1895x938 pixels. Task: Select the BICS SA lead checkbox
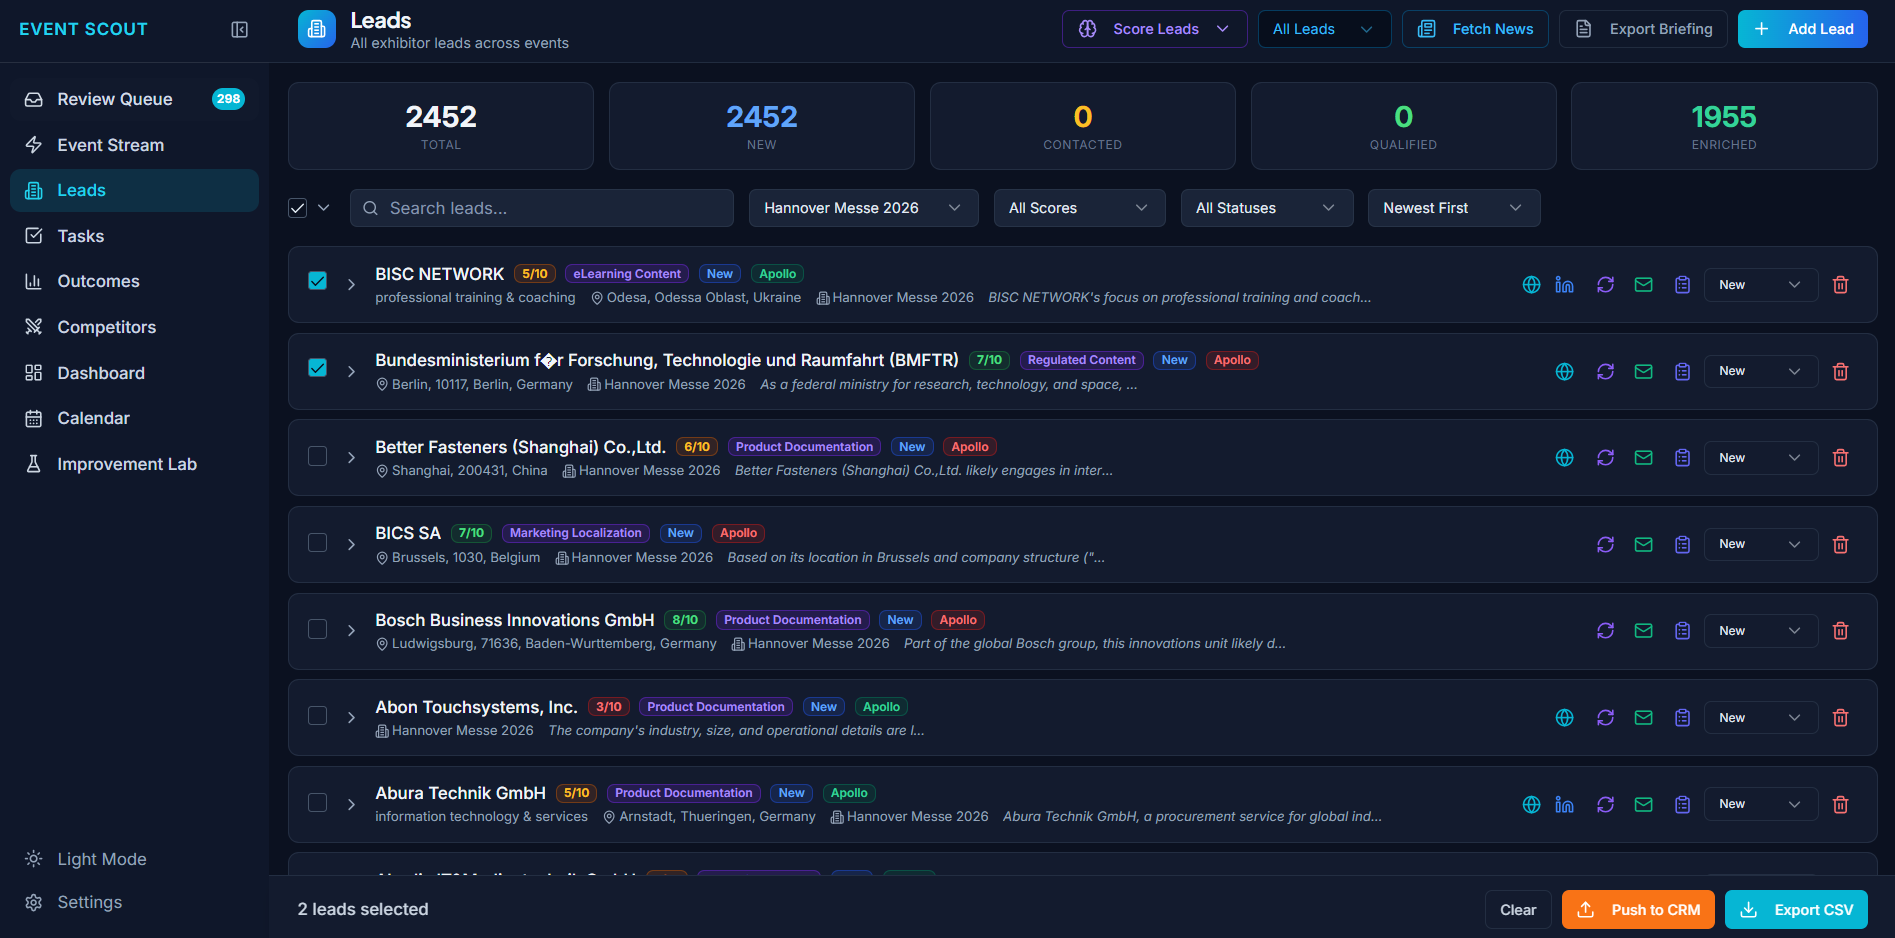pyautogui.click(x=317, y=542)
